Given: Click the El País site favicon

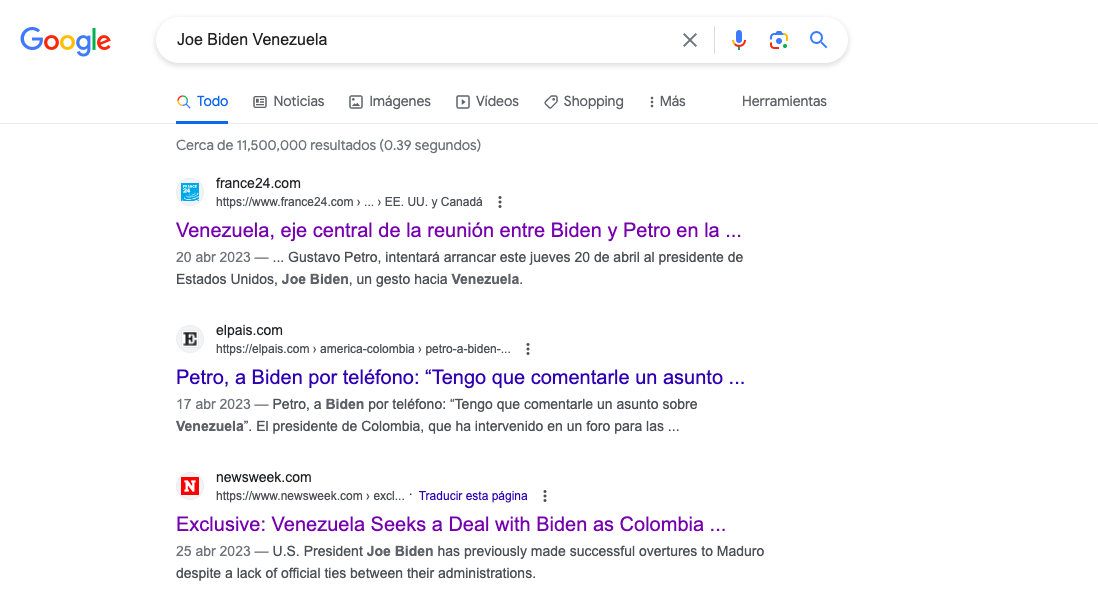Looking at the screenshot, I should (190, 339).
